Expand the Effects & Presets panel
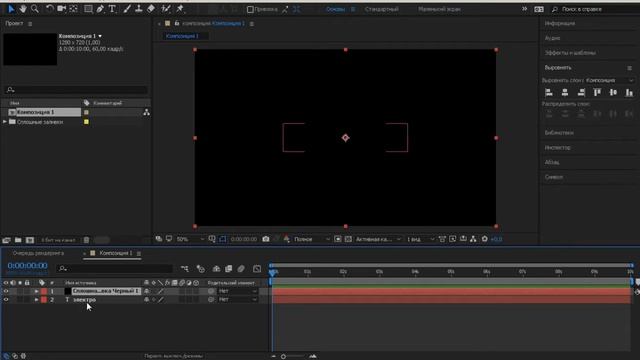 570,53
